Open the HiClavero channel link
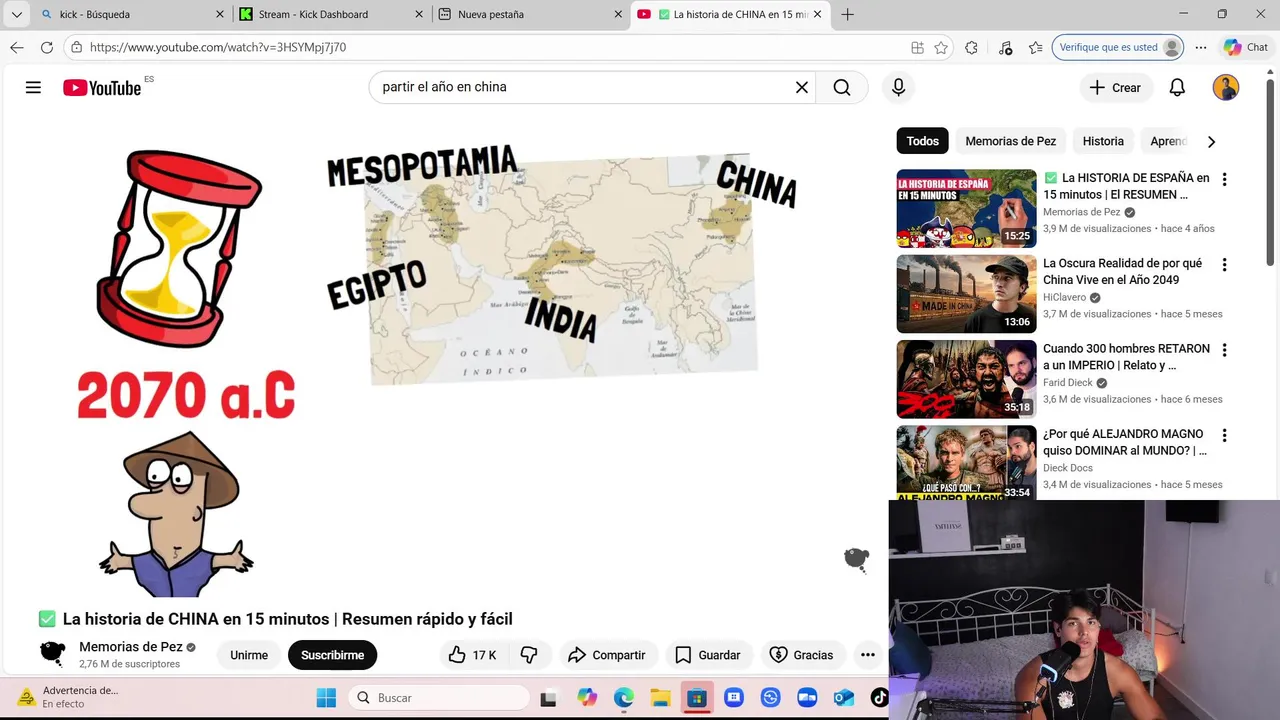This screenshot has height=720, width=1280. coord(1065,297)
